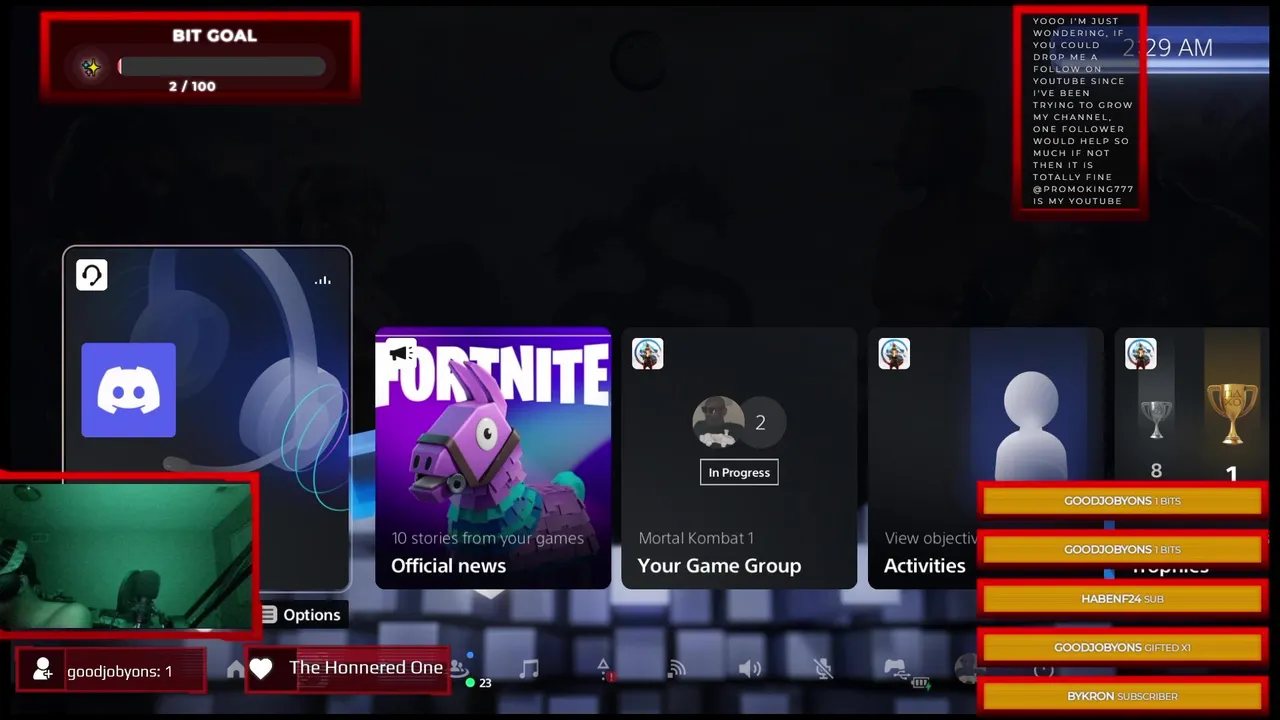Click The Honnered One text
The width and height of the screenshot is (1280, 720).
pos(366,667)
